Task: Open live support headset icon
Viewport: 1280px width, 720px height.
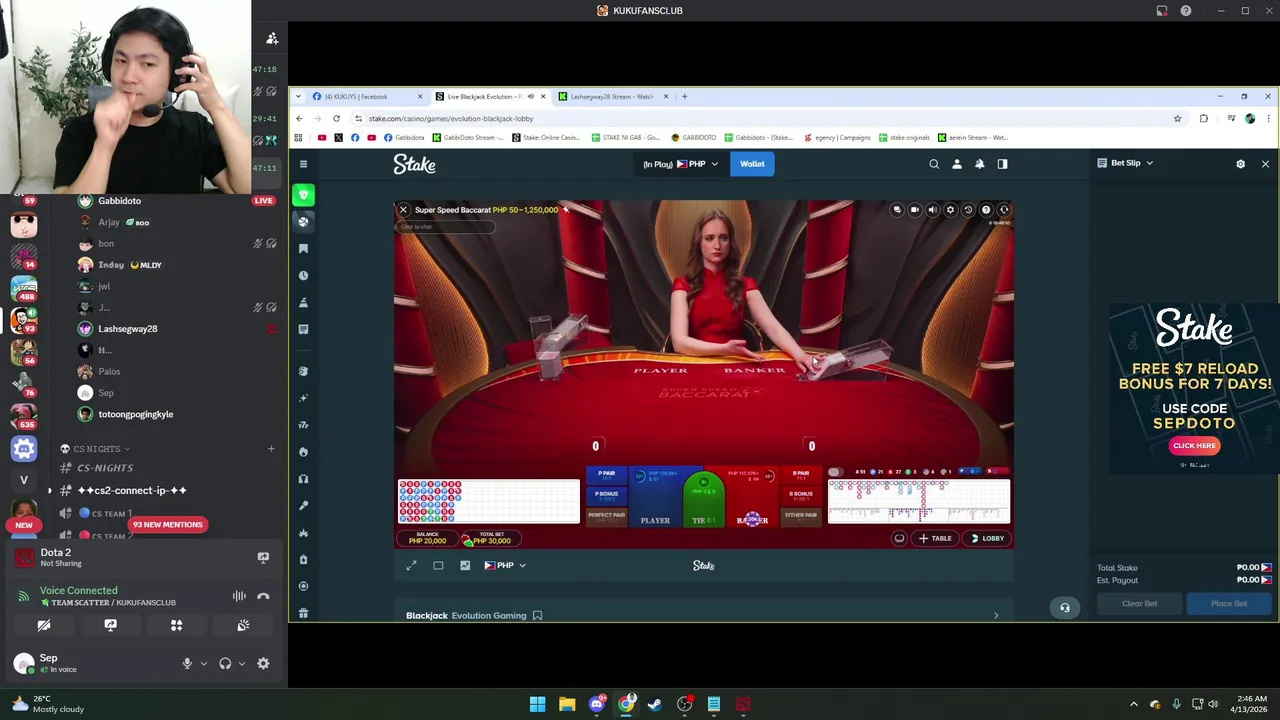Action: tap(1065, 607)
